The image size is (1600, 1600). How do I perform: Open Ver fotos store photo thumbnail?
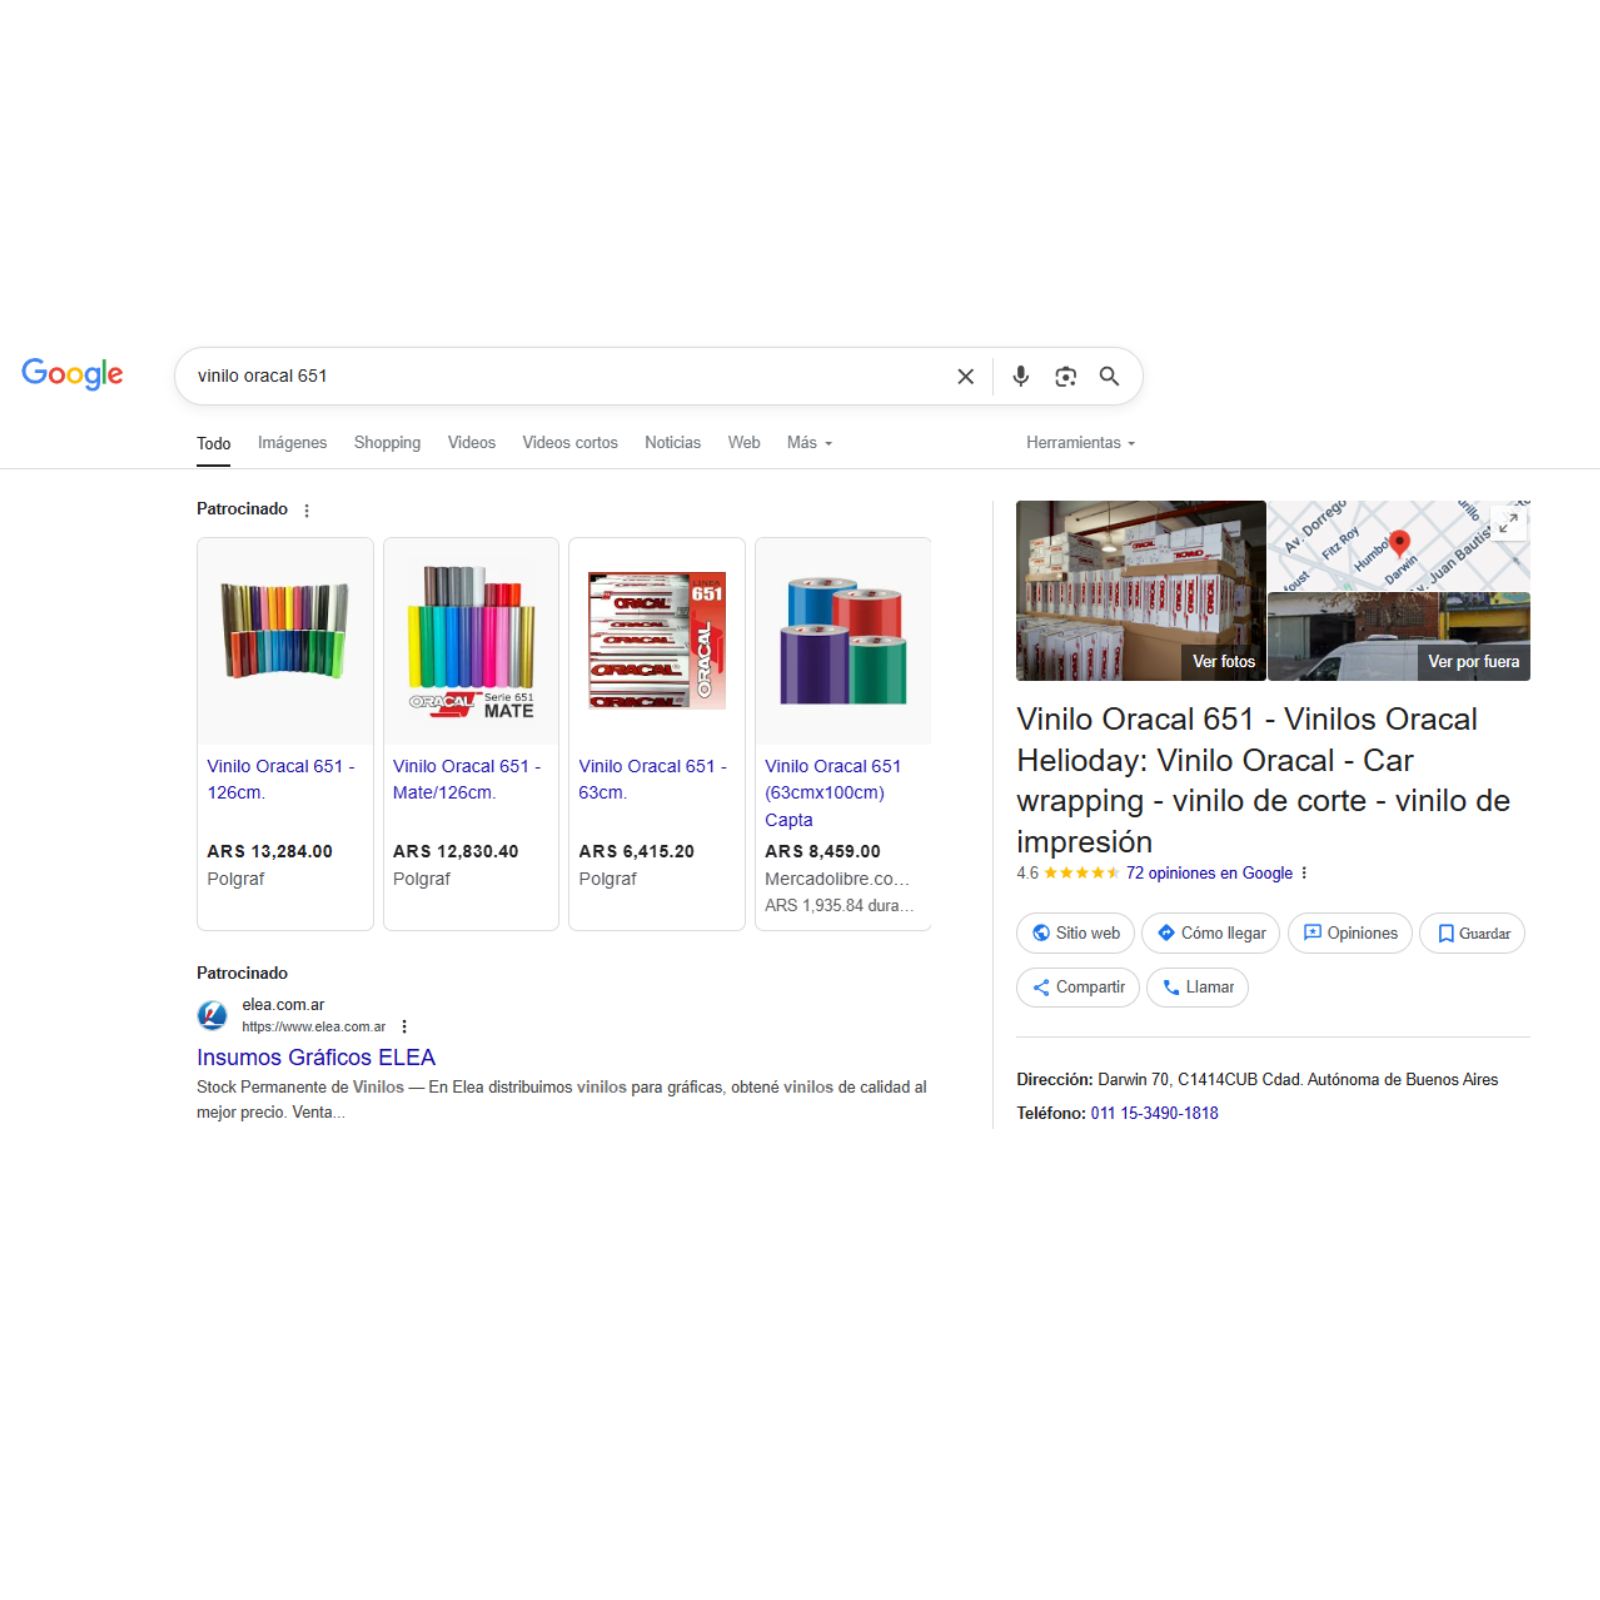click(1141, 591)
